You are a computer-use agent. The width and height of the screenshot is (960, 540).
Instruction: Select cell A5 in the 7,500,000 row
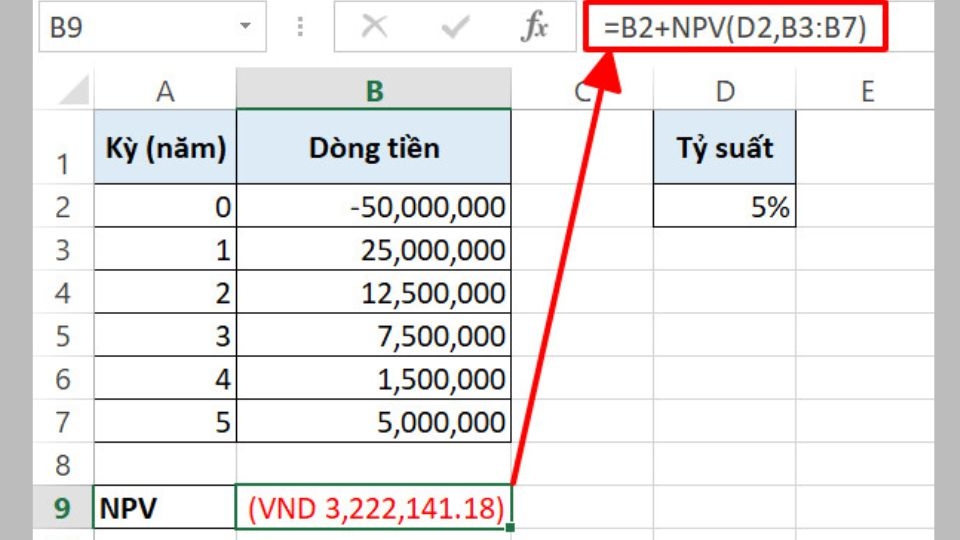pos(165,335)
